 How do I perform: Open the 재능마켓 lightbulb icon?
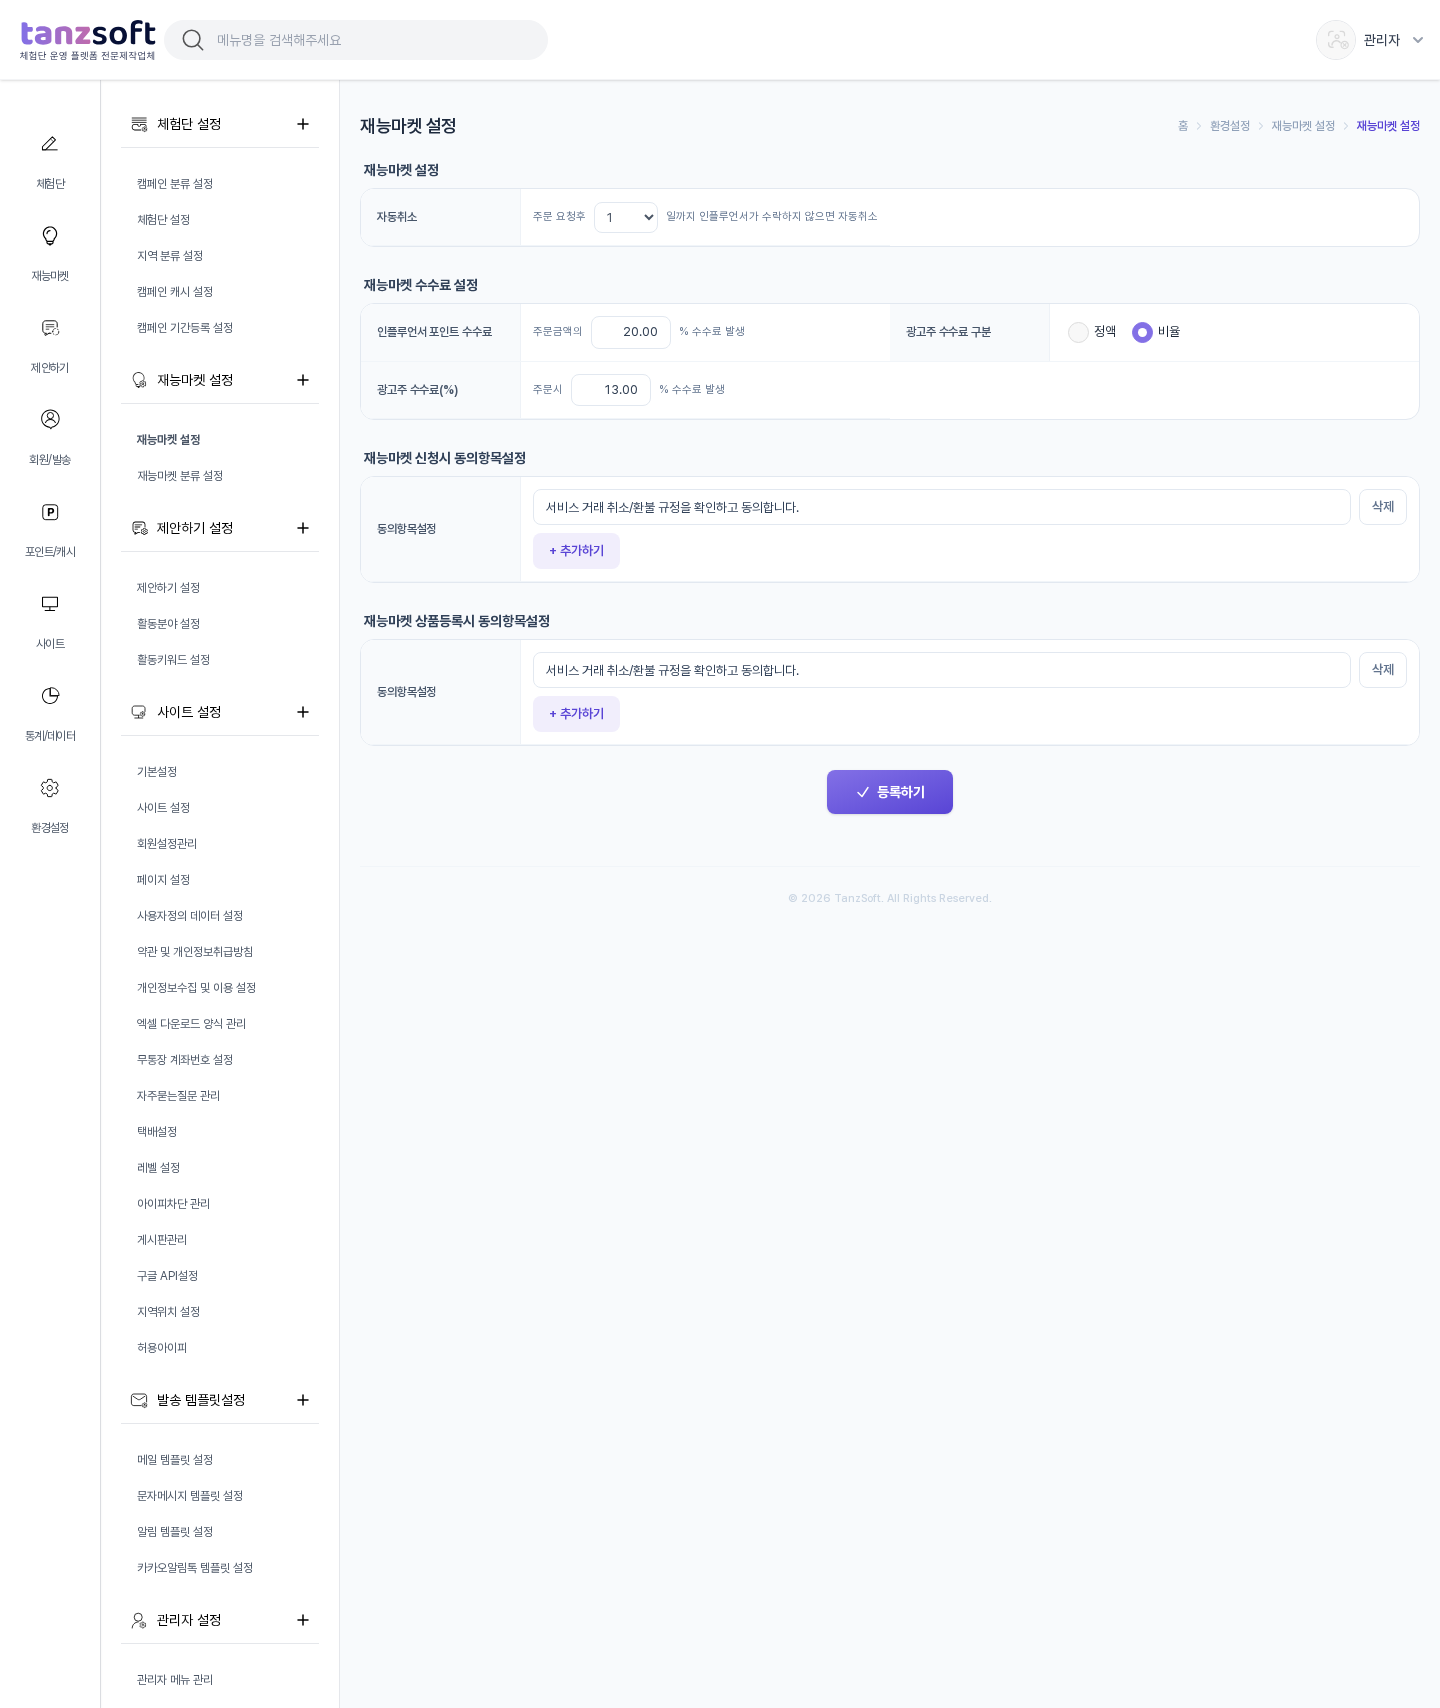pyautogui.click(x=50, y=236)
